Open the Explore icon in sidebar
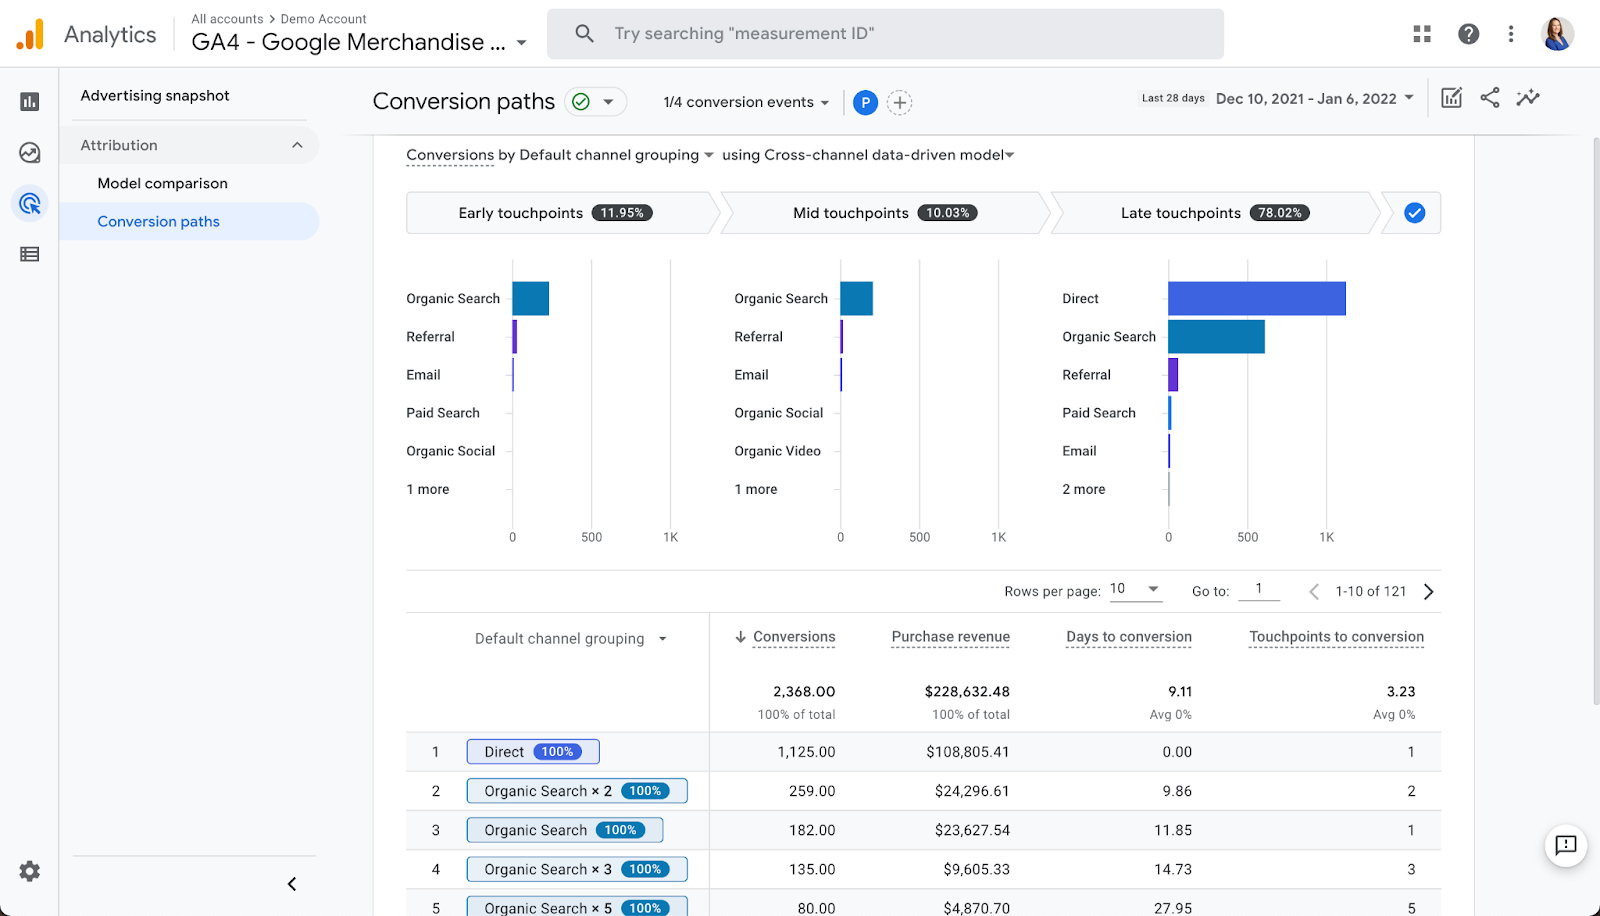This screenshot has height=916, width=1600. [30, 153]
